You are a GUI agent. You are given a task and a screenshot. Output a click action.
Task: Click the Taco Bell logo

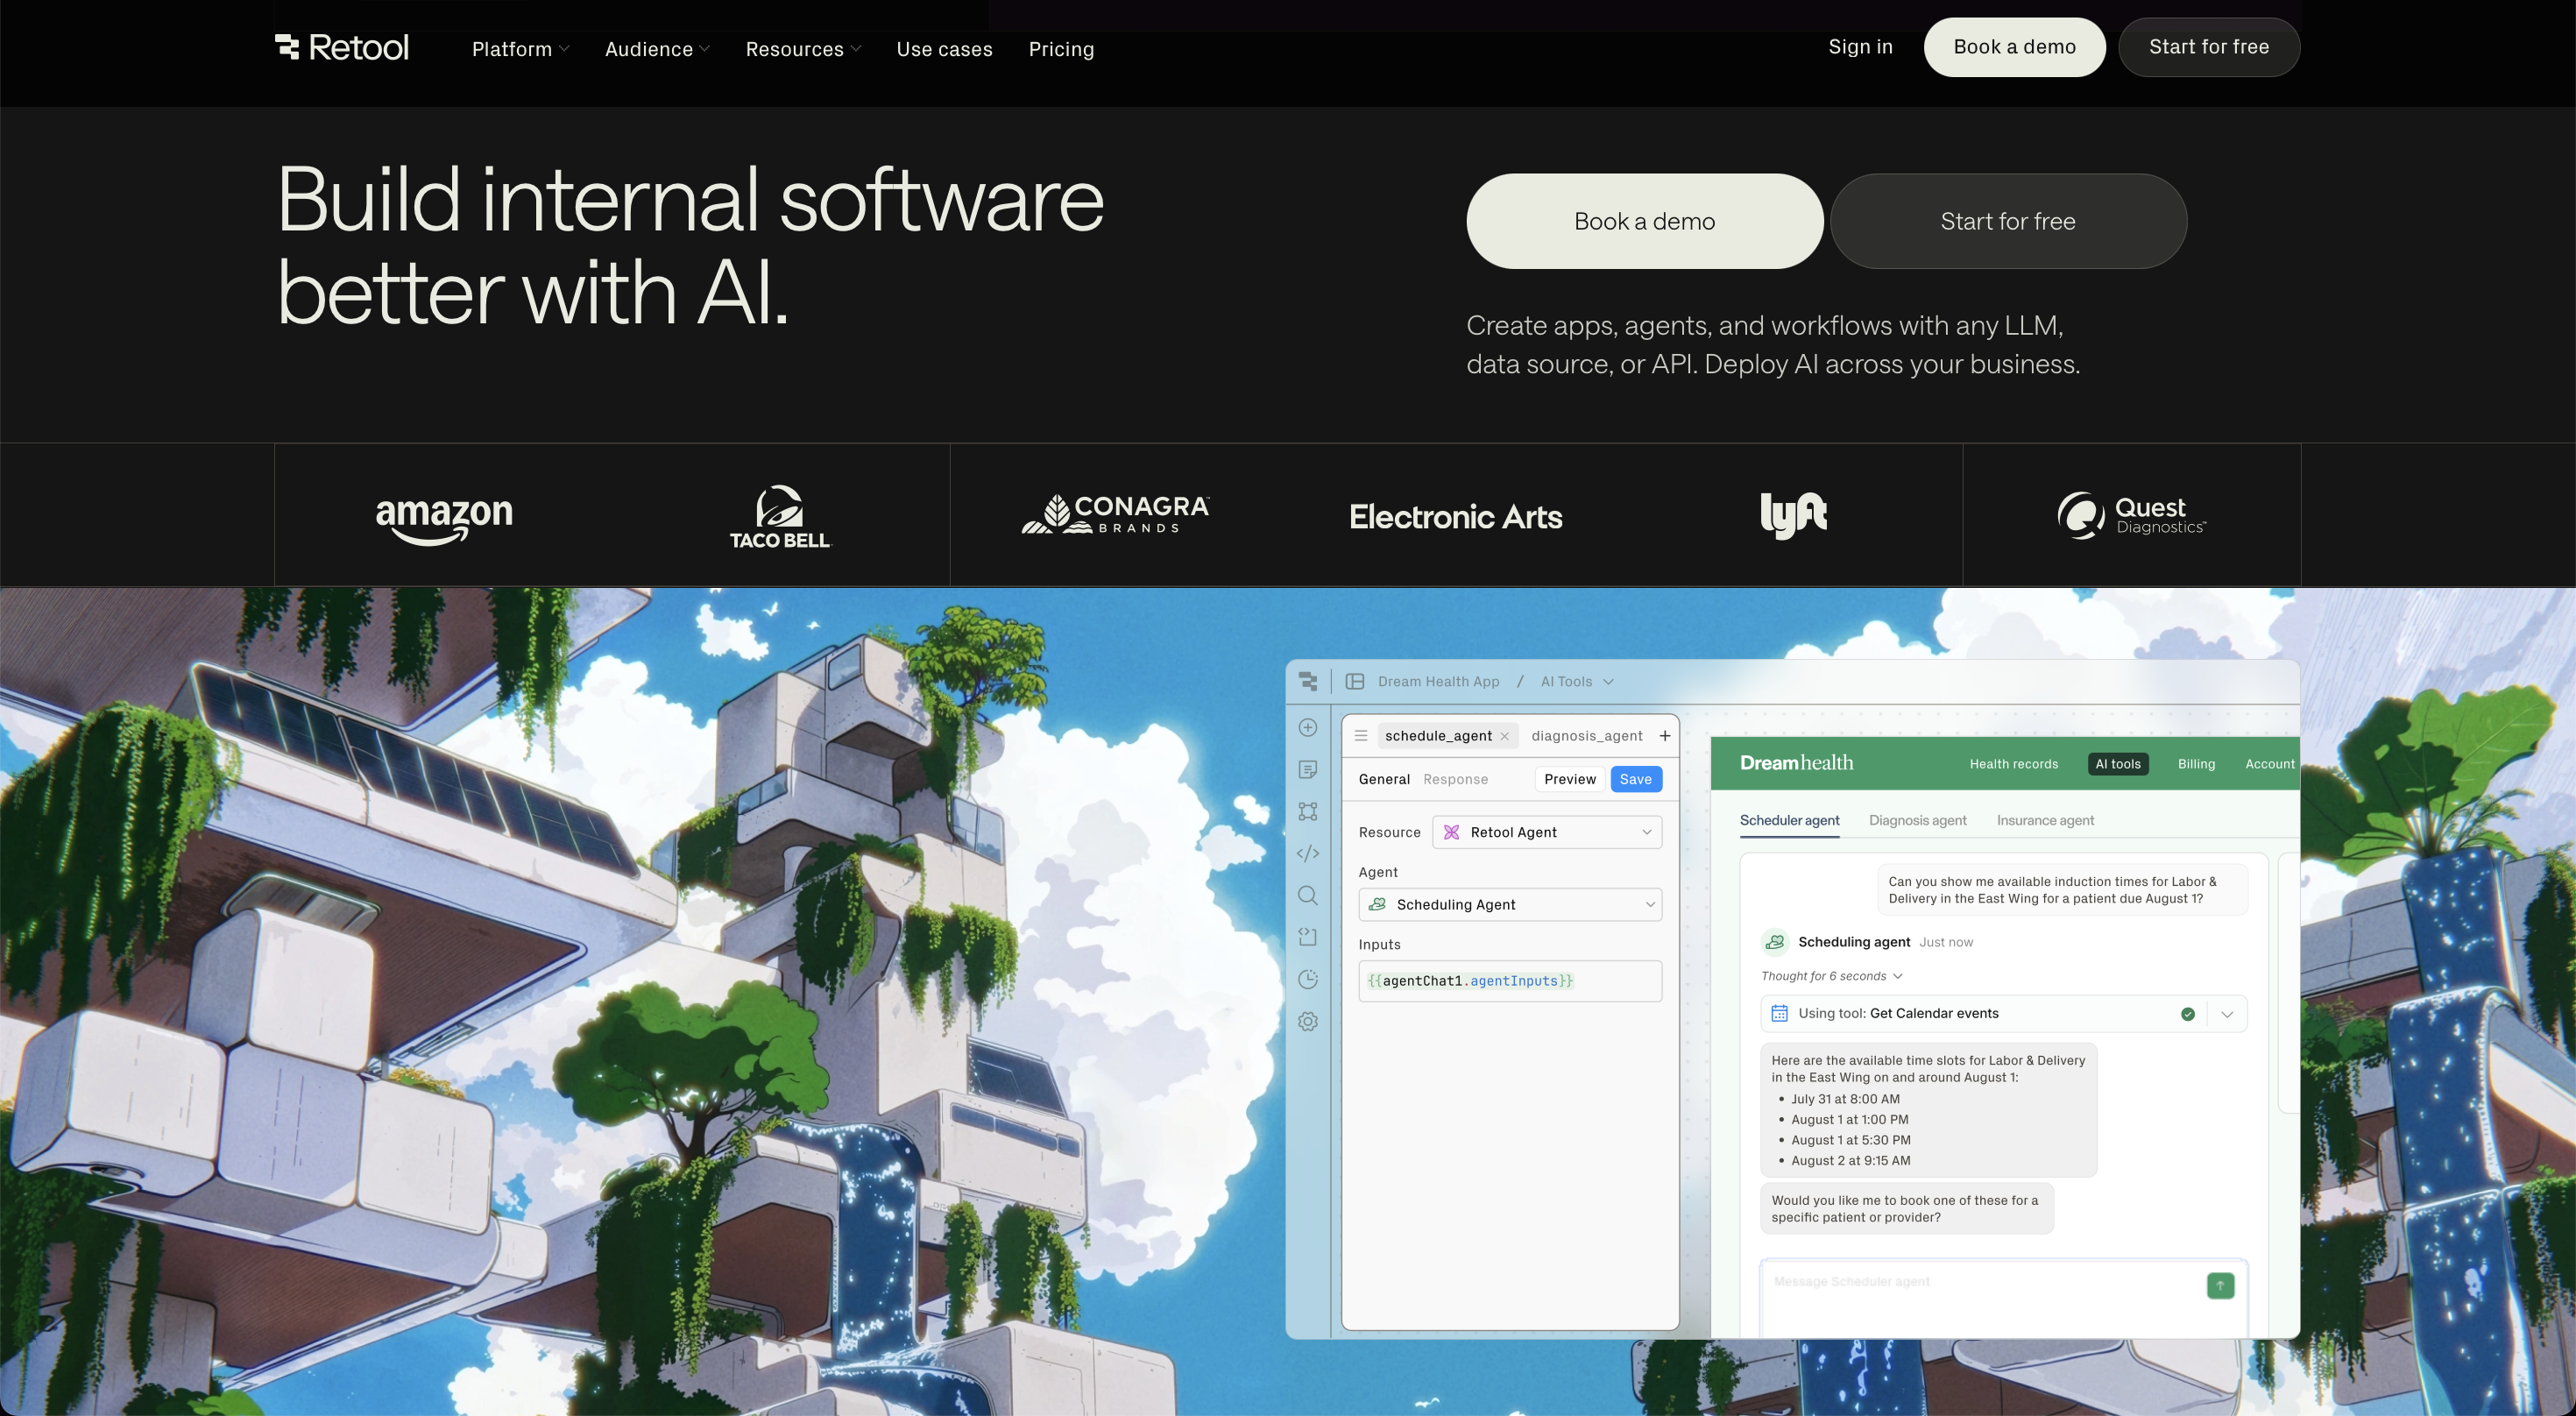(780, 517)
